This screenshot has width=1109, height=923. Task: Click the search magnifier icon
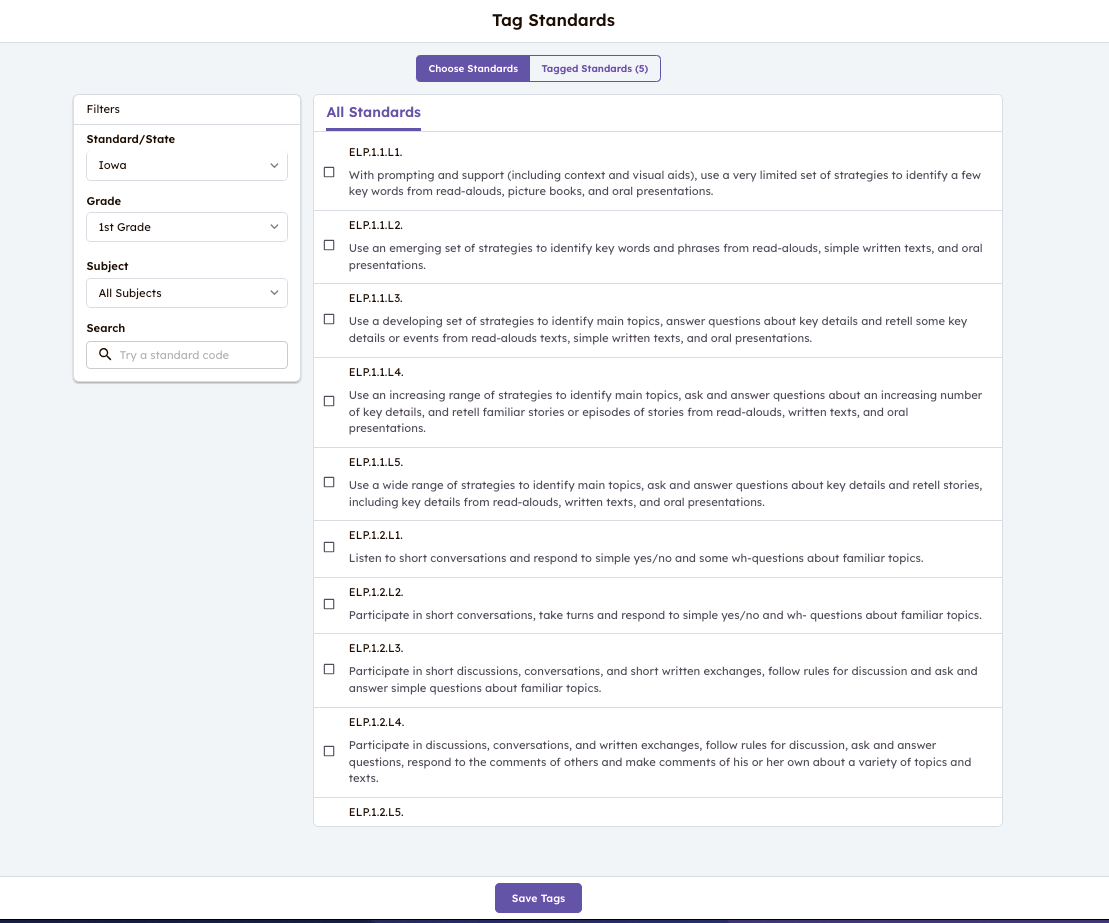coord(105,354)
